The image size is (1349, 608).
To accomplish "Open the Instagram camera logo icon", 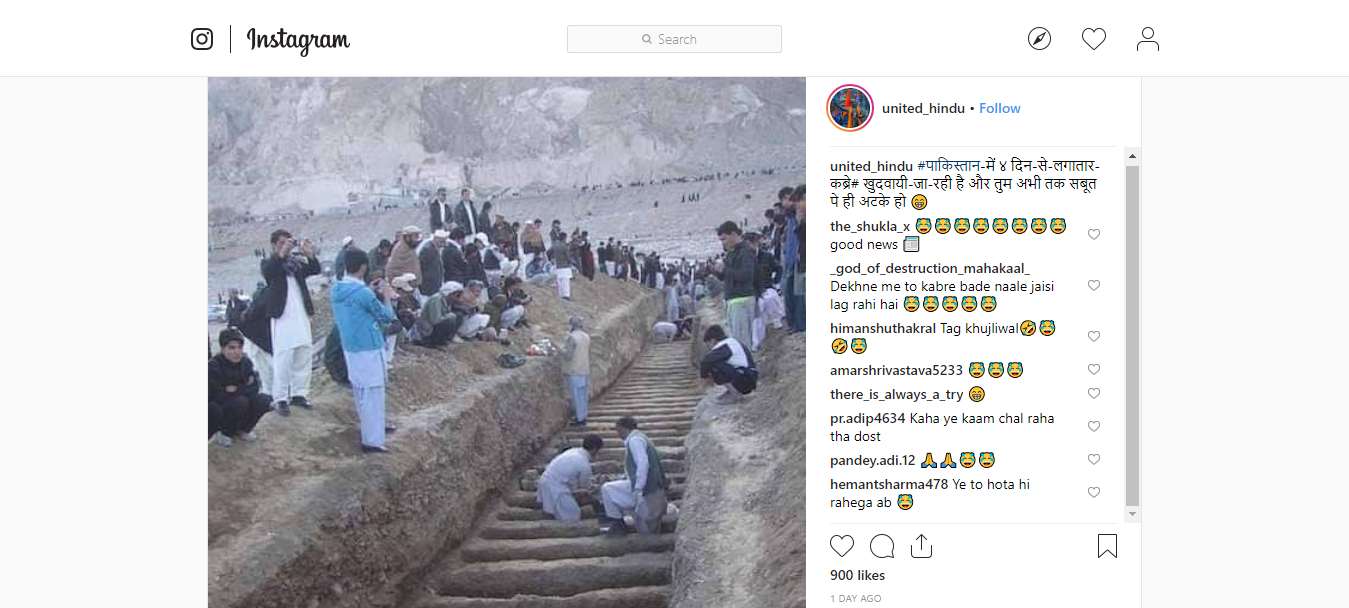I will pos(202,39).
